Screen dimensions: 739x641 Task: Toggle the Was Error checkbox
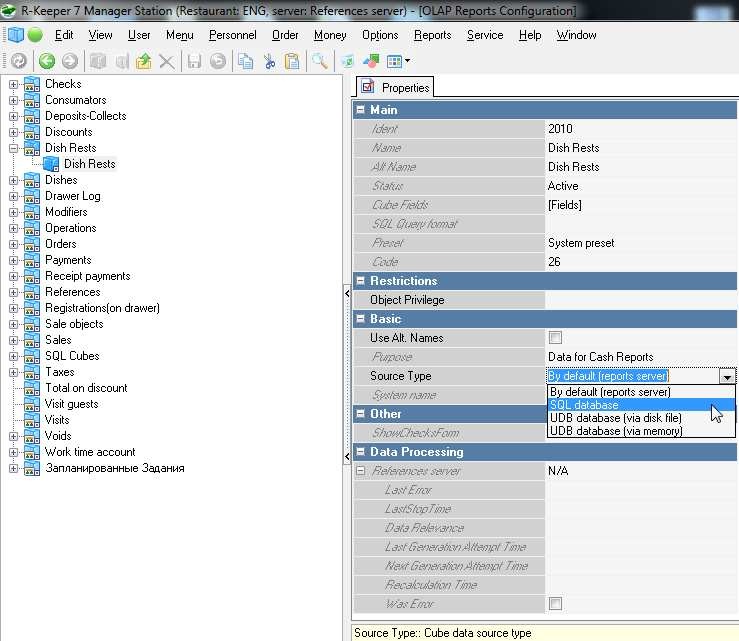[x=555, y=604]
